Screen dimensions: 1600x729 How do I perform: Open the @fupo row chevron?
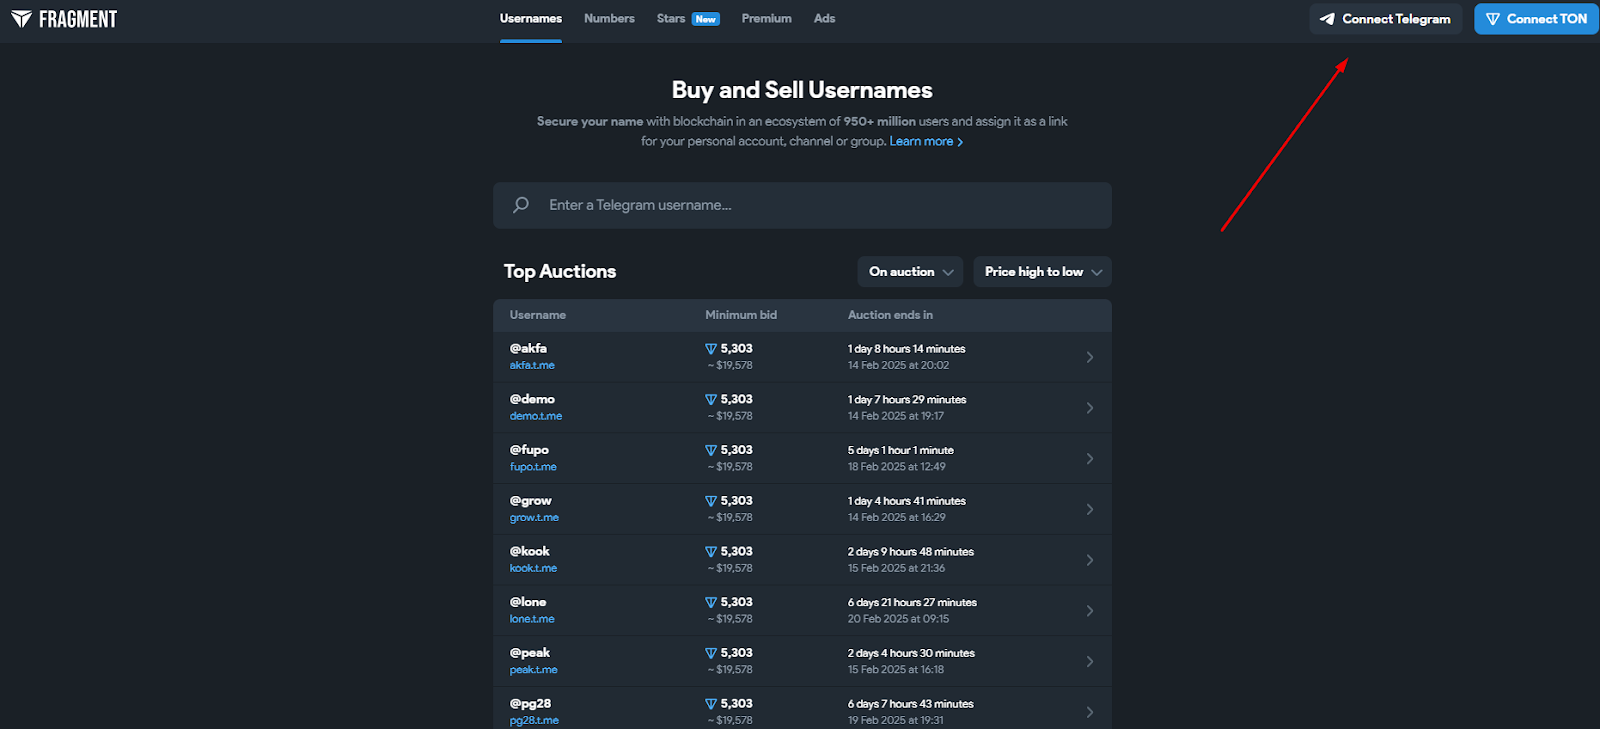pyautogui.click(x=1090, y=459)
